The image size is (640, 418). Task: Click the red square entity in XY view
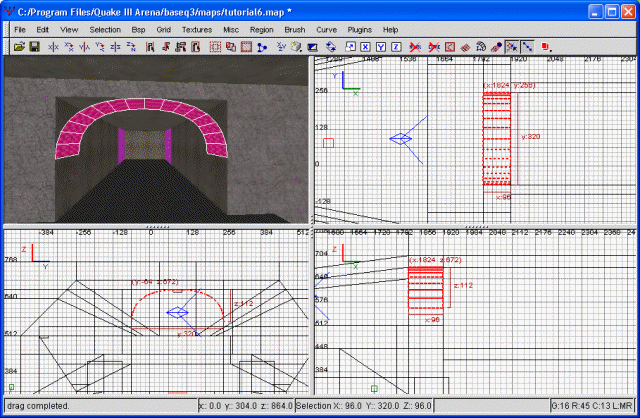(x=329, y=143)
